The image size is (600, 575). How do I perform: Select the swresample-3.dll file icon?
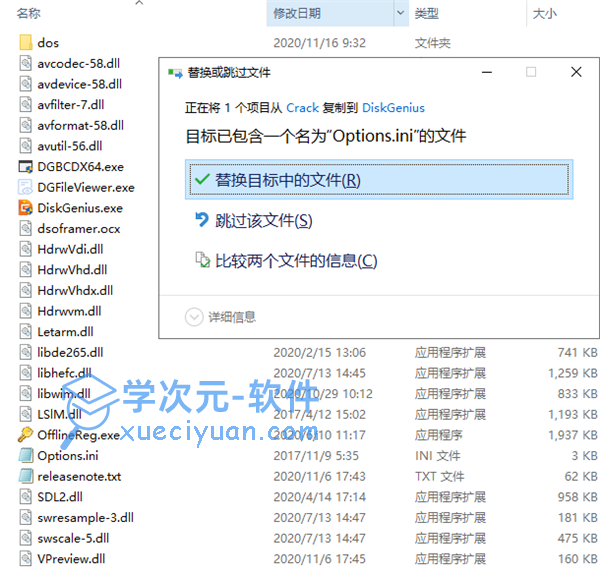(x=26, y=518)
